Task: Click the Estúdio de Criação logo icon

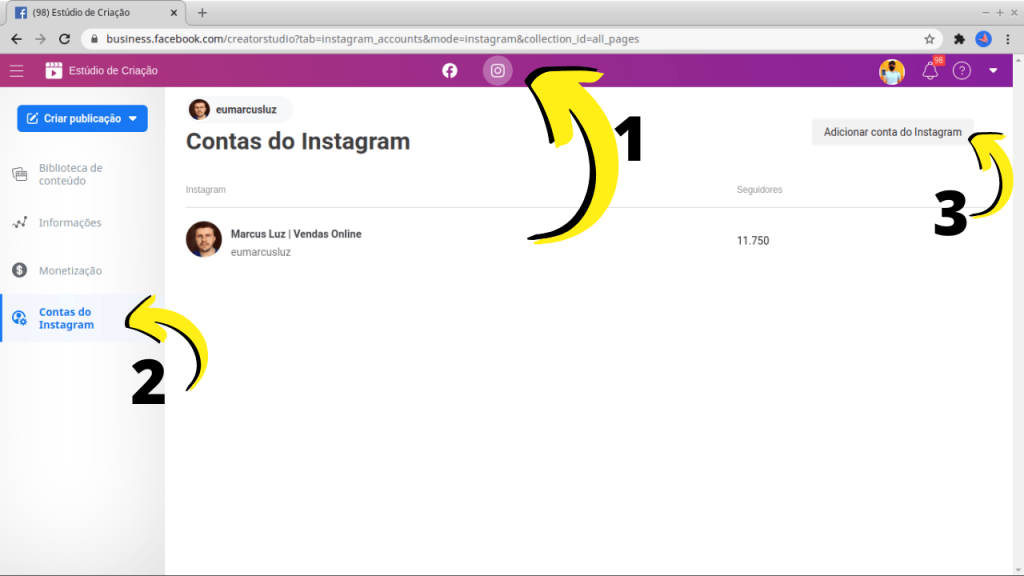Action: pyautogui.click(x=54, y=71)
